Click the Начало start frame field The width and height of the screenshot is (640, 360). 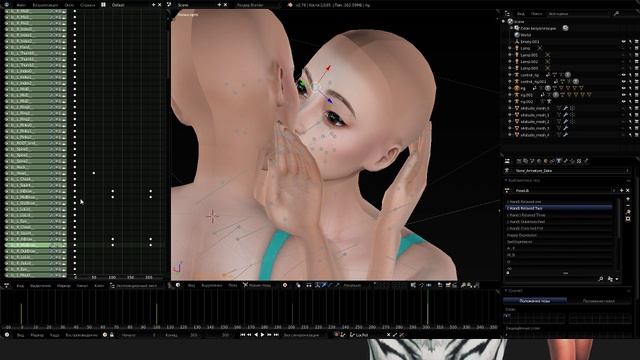(140, 335)
